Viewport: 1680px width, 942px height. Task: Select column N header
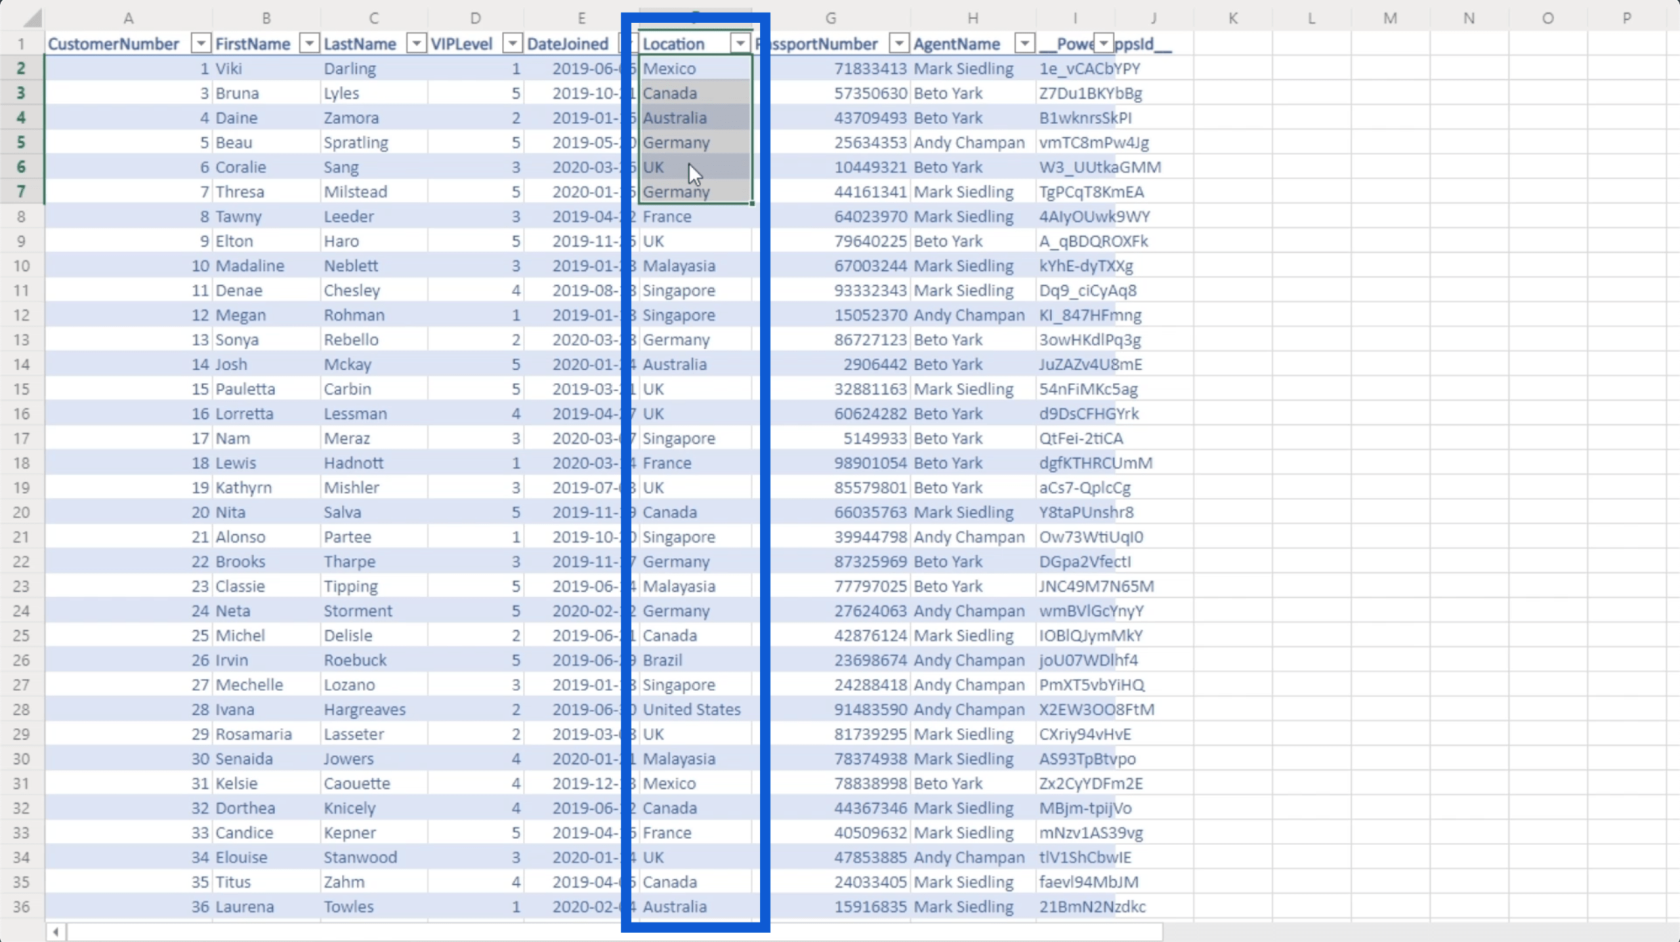(1469, 18)
